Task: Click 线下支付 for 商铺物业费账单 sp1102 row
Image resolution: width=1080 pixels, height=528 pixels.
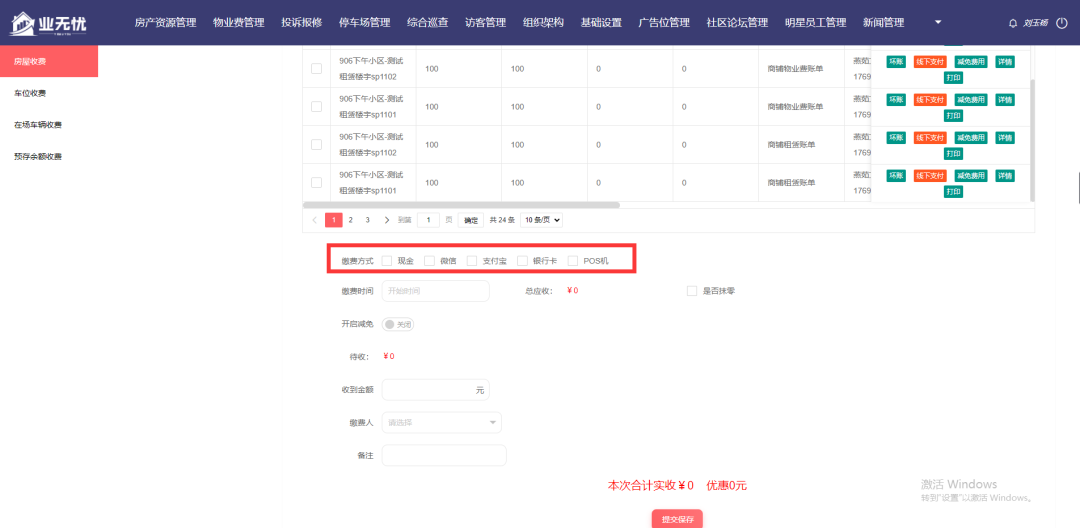Action: 929,61
